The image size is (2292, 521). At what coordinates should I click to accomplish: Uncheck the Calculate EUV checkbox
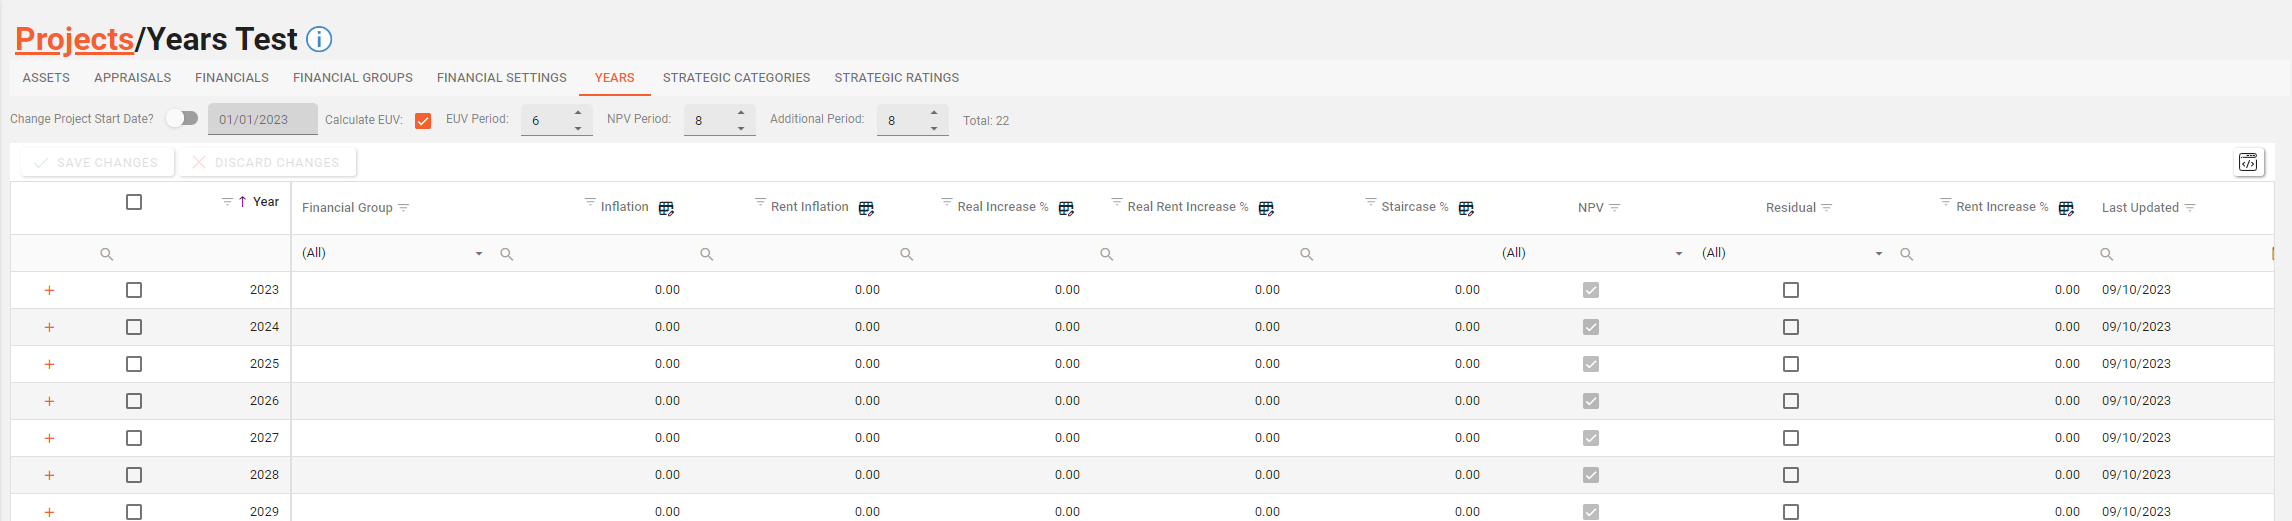coord(423,121)
